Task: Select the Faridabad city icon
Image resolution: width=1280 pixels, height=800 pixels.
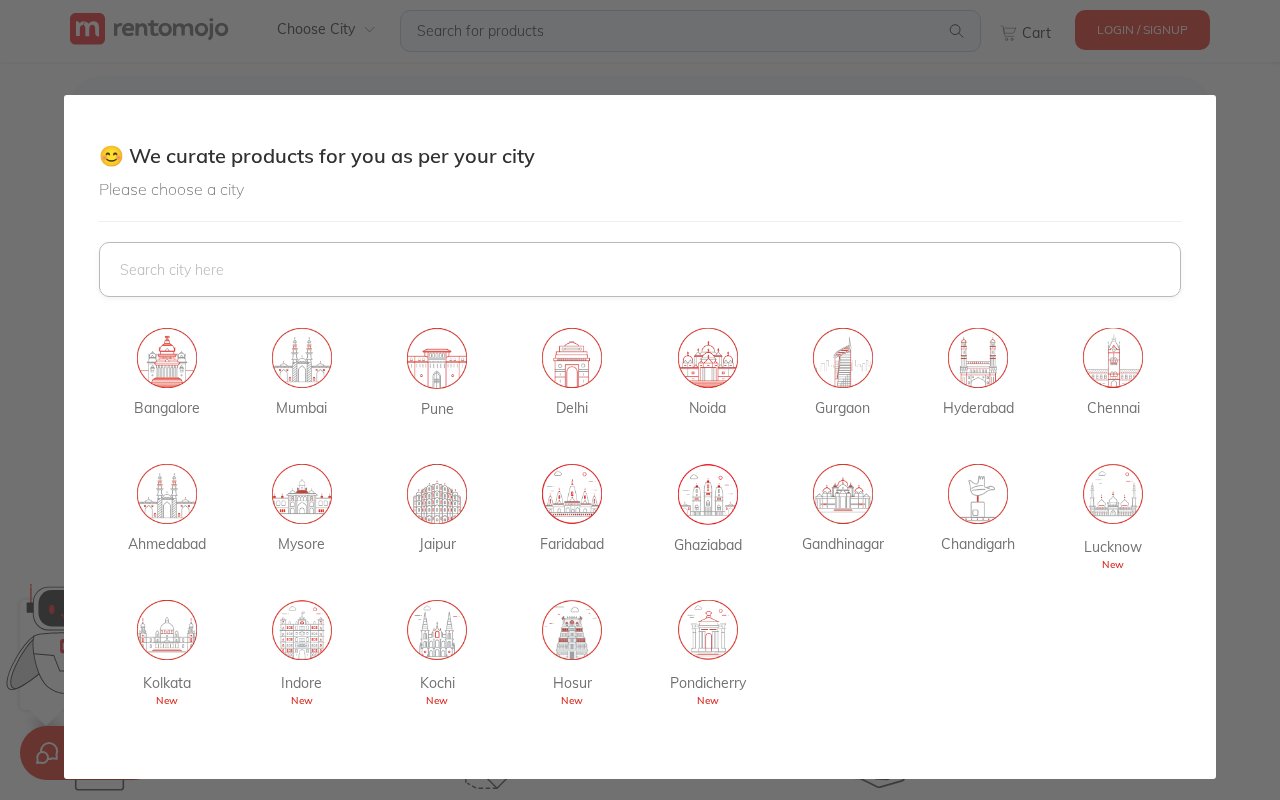Action: click(x=572, y=494)
